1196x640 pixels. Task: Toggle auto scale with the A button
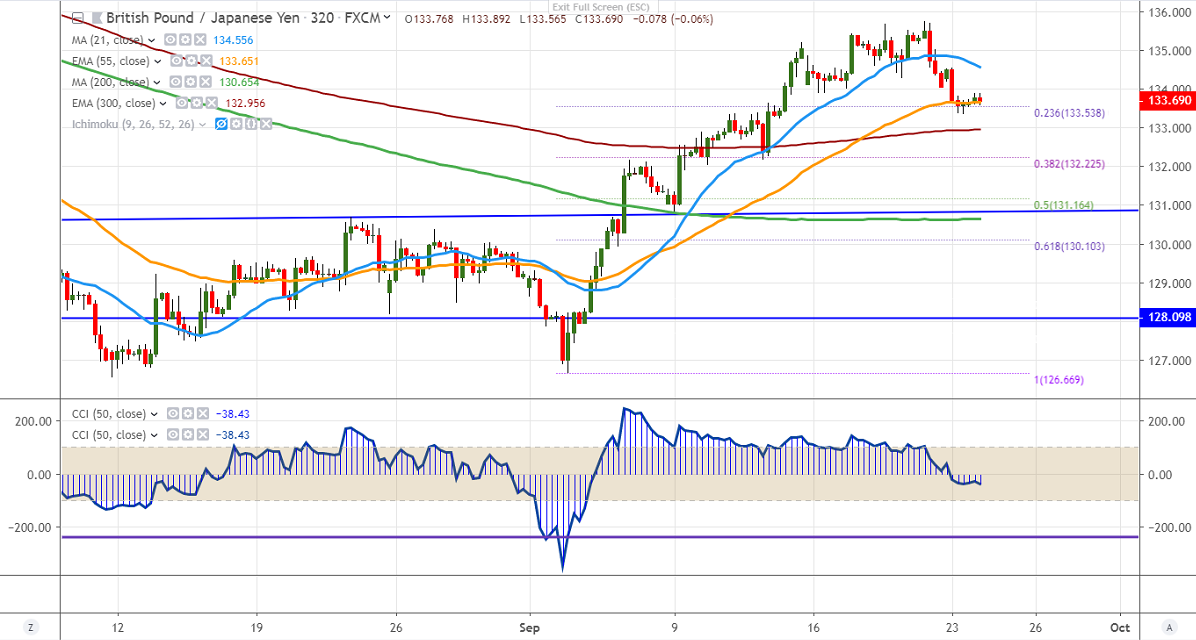point(1169,627)
